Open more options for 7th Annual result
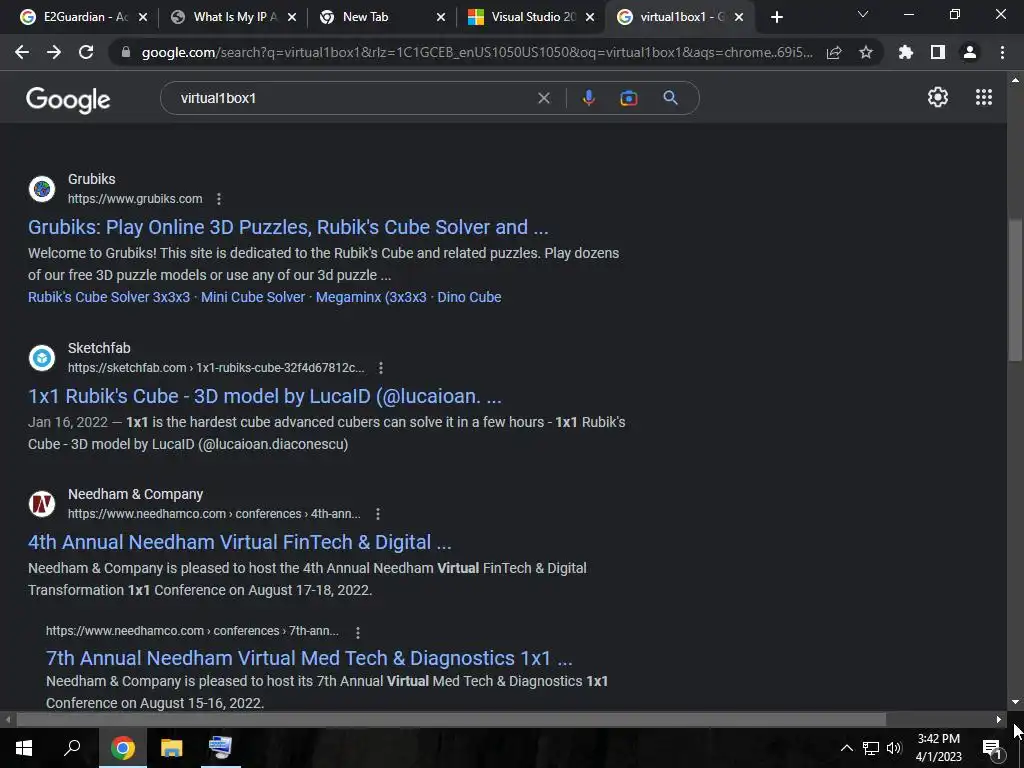Viewport: 1024px width, 768px height. pyautogui.click(x=357, y=632)
